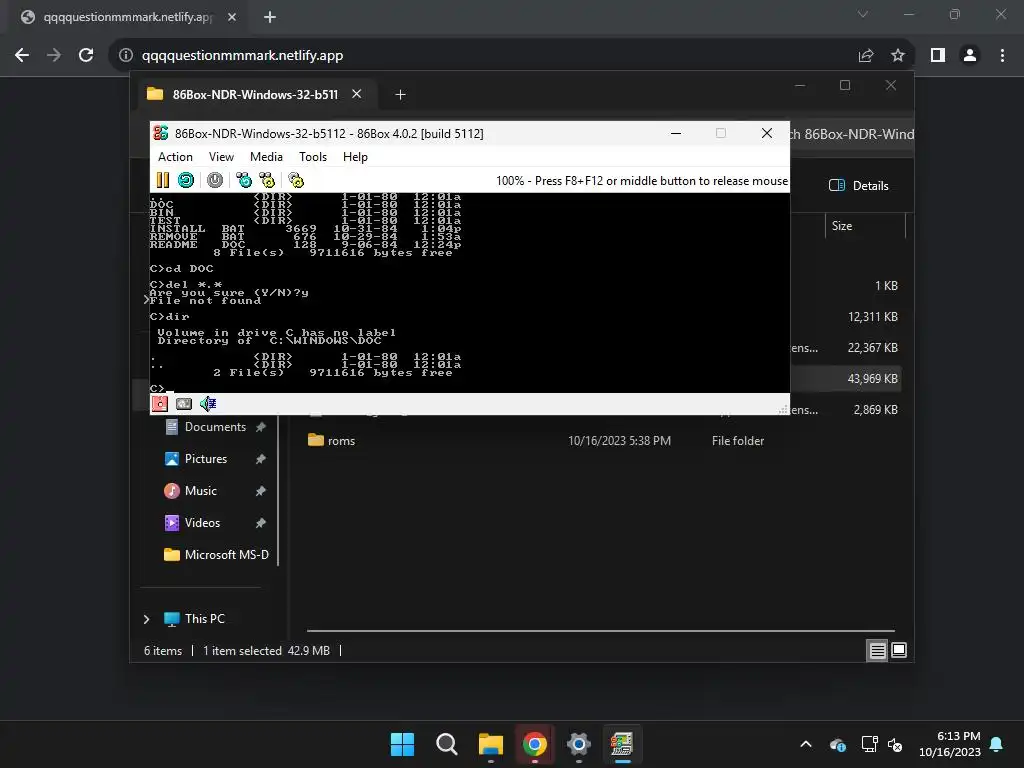The height and width of the screenshot is (768, 1024).
Task: Bookmark this page with the star icon
Action: 898,56
